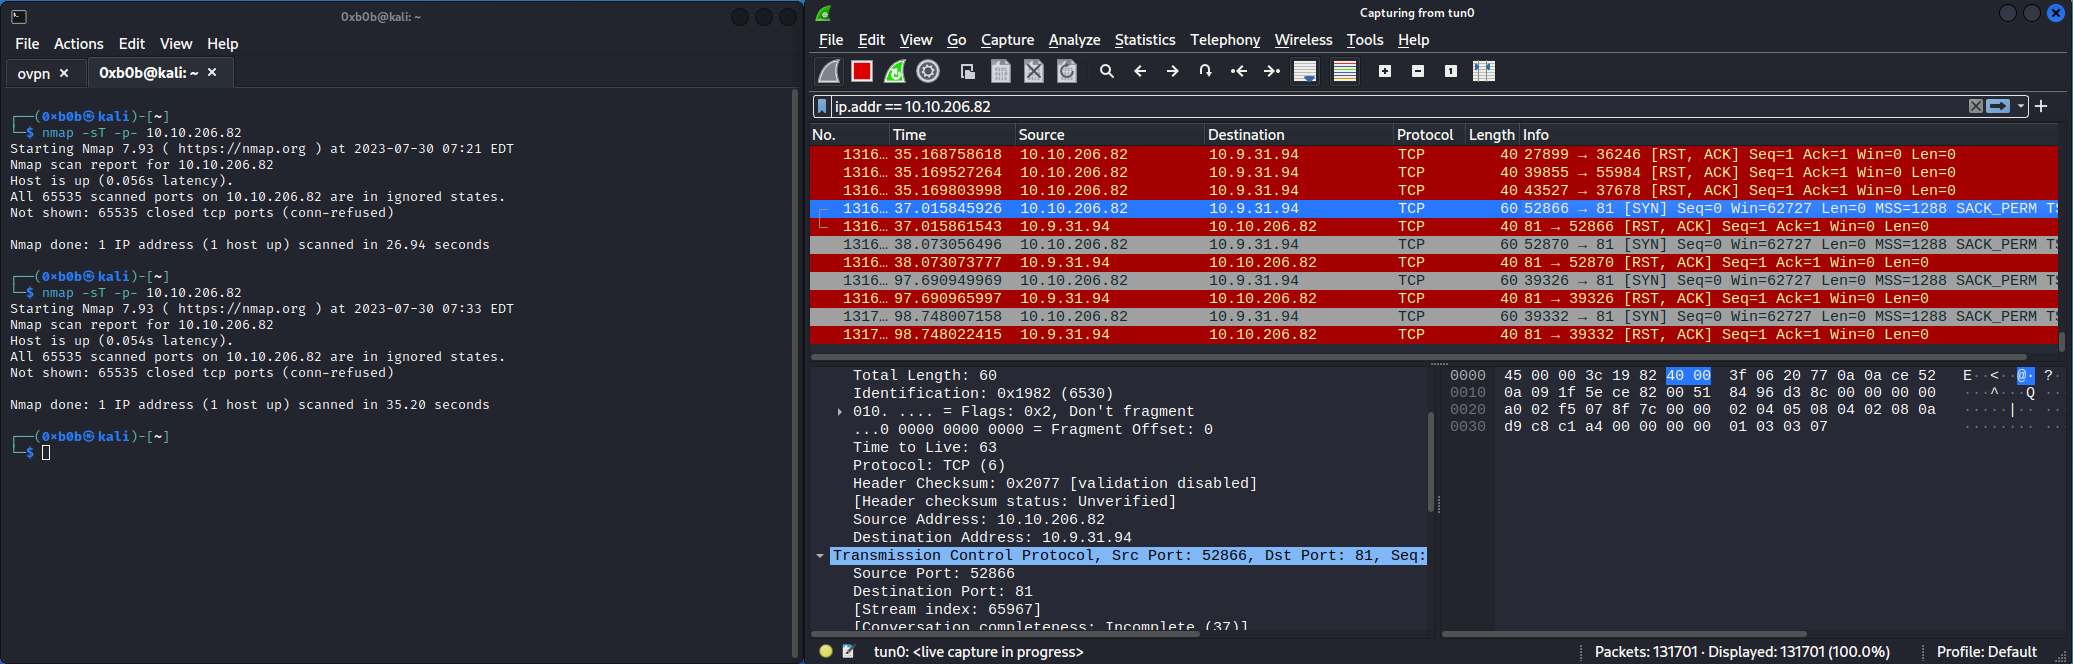Collapse the Transmission Control Protocol section
Viewport: 2073px width, 664px height.
(x=820, y=556)
